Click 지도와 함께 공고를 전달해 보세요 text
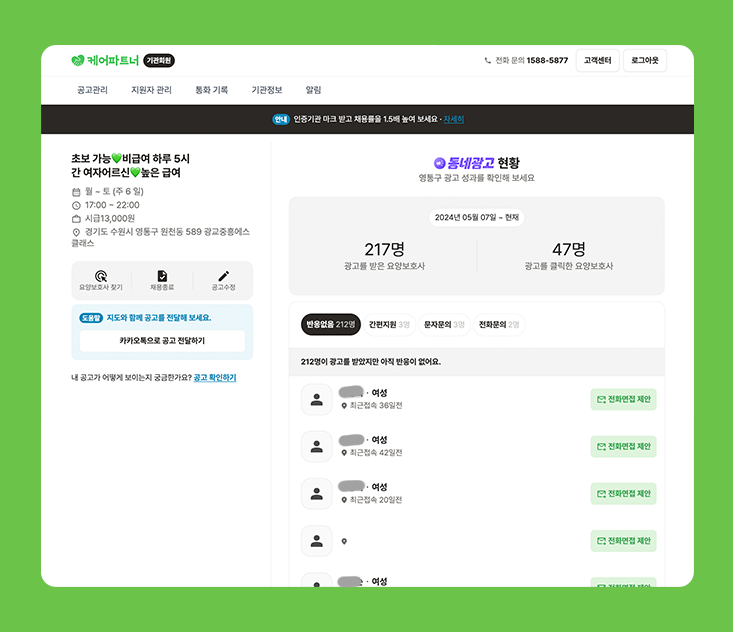Viewport: 733px width, 632px height. pyautogui.click(x=159, y=318)
